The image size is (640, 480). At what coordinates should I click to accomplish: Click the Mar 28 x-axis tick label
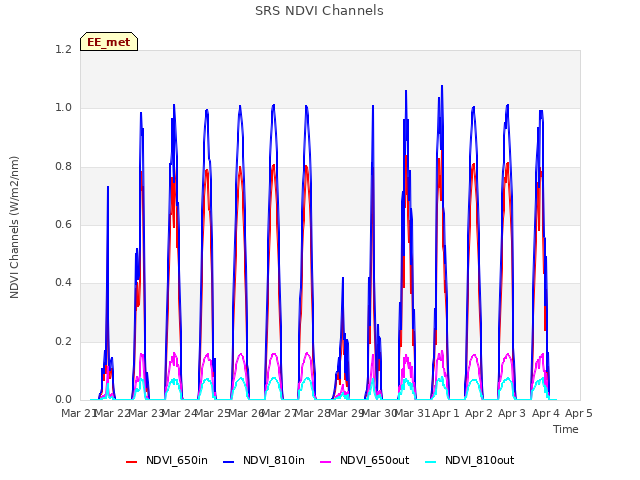tap(312, 413)
